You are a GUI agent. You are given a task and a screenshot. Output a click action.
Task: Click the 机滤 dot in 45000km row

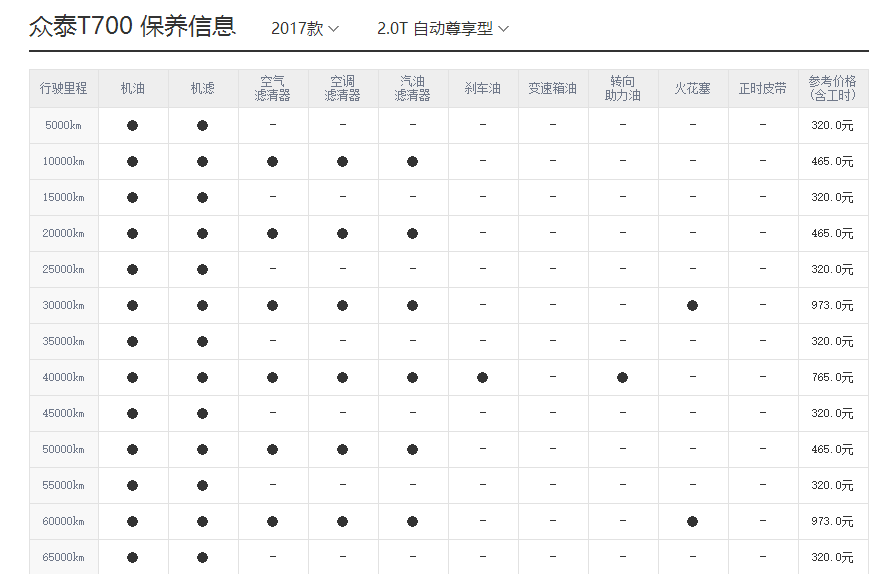[x=203, y=413]
